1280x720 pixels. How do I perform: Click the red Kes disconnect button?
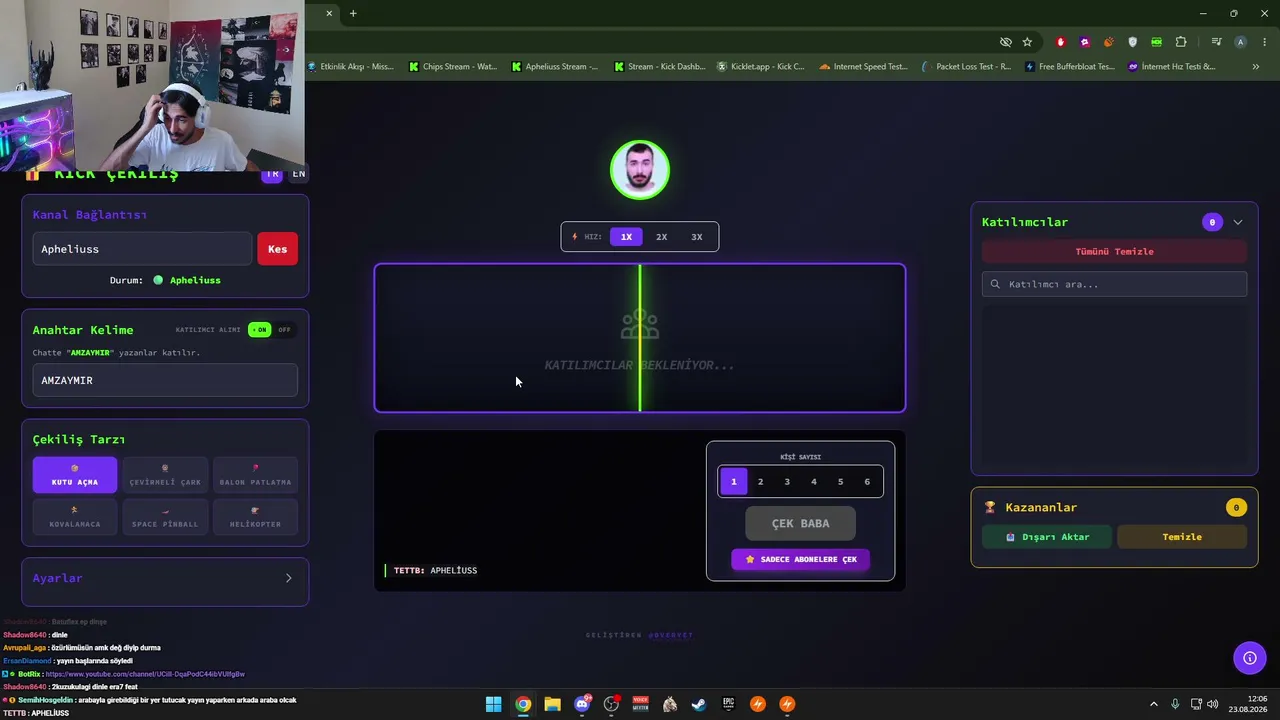(x=277, y=249)
